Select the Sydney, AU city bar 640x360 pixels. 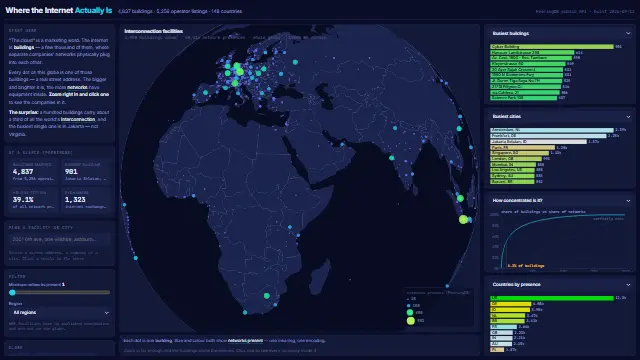(x=512, y=176)
